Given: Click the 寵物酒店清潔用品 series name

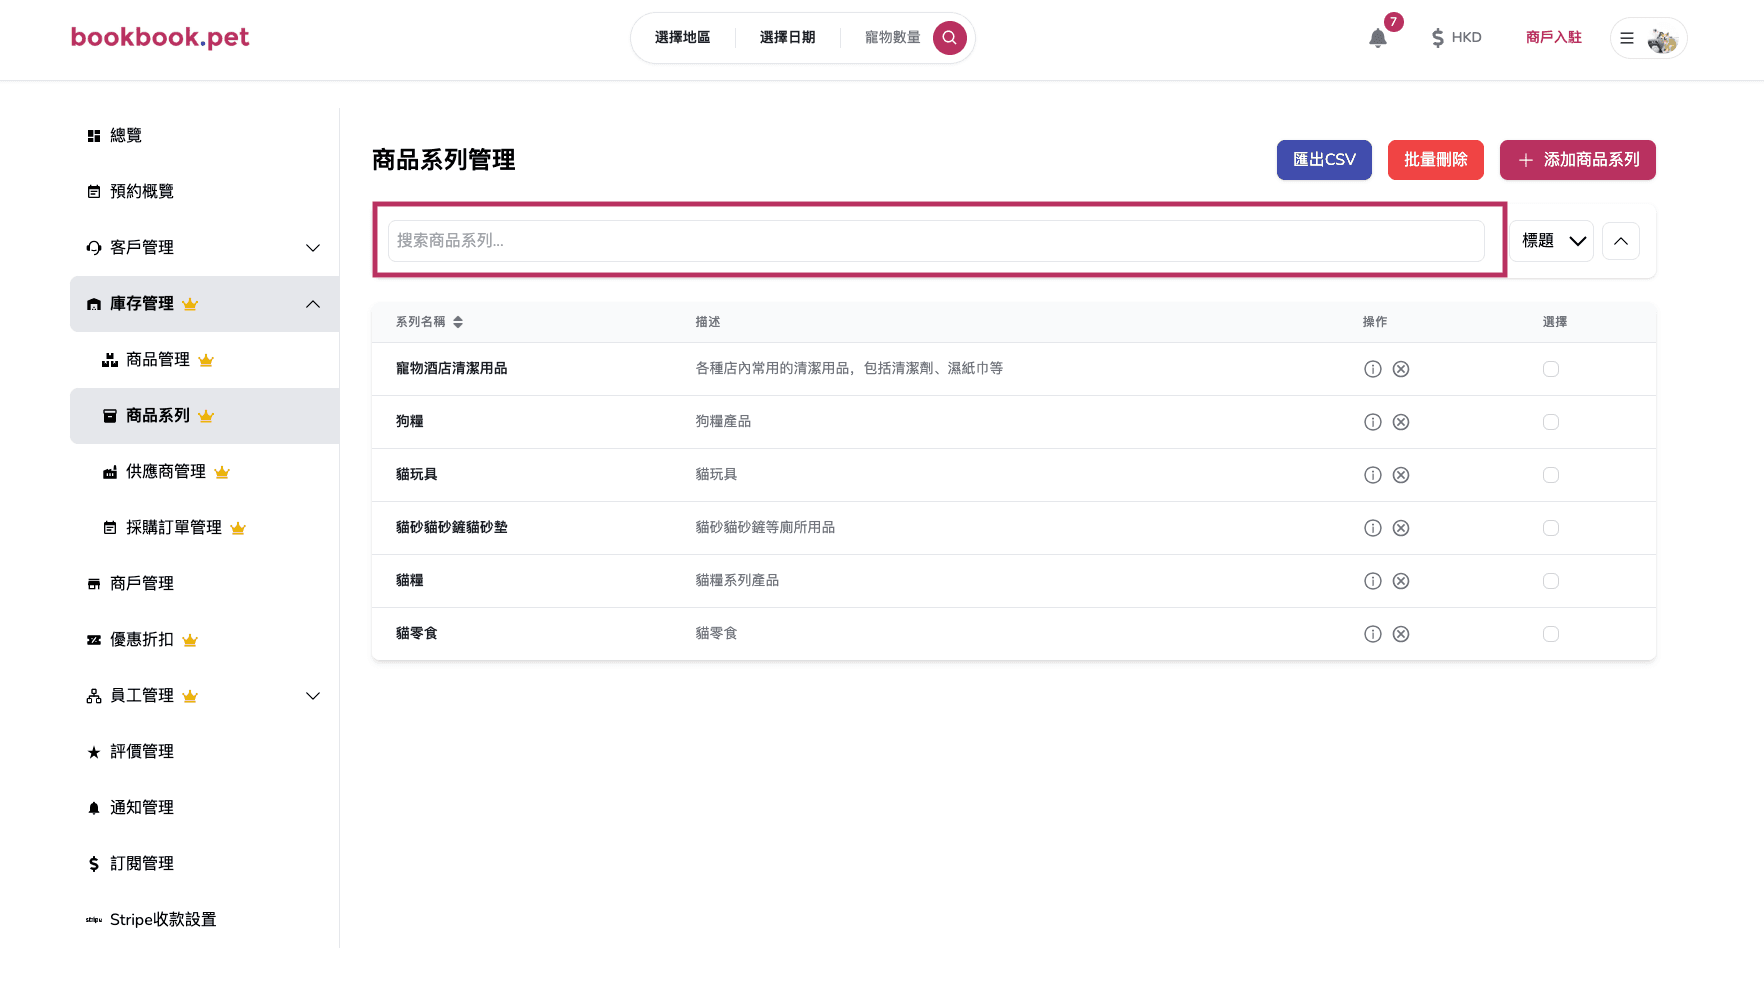Looking at the screenshot, I should (451, 369).
